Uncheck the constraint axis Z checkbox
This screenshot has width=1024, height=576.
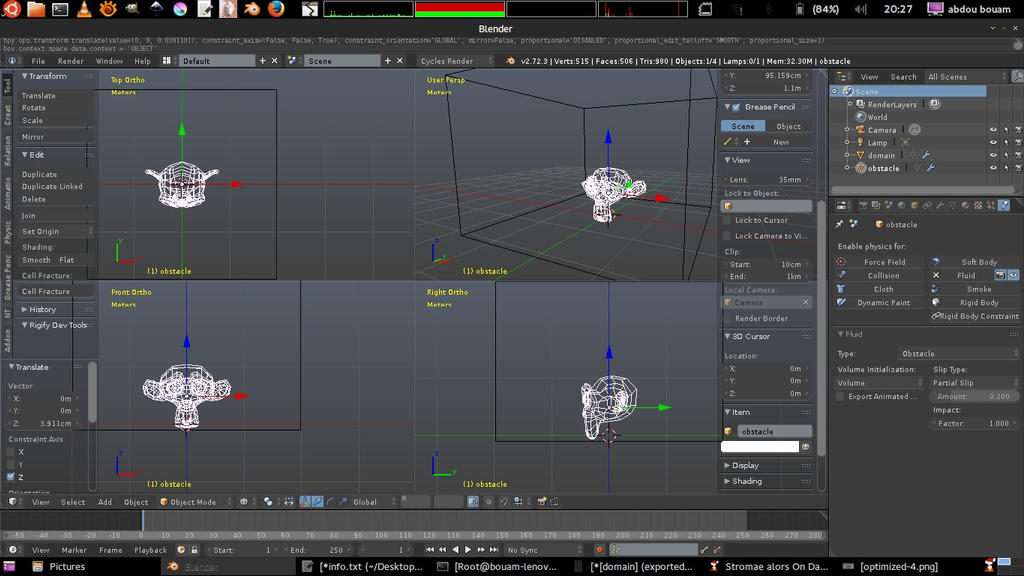tap(11, 477)
